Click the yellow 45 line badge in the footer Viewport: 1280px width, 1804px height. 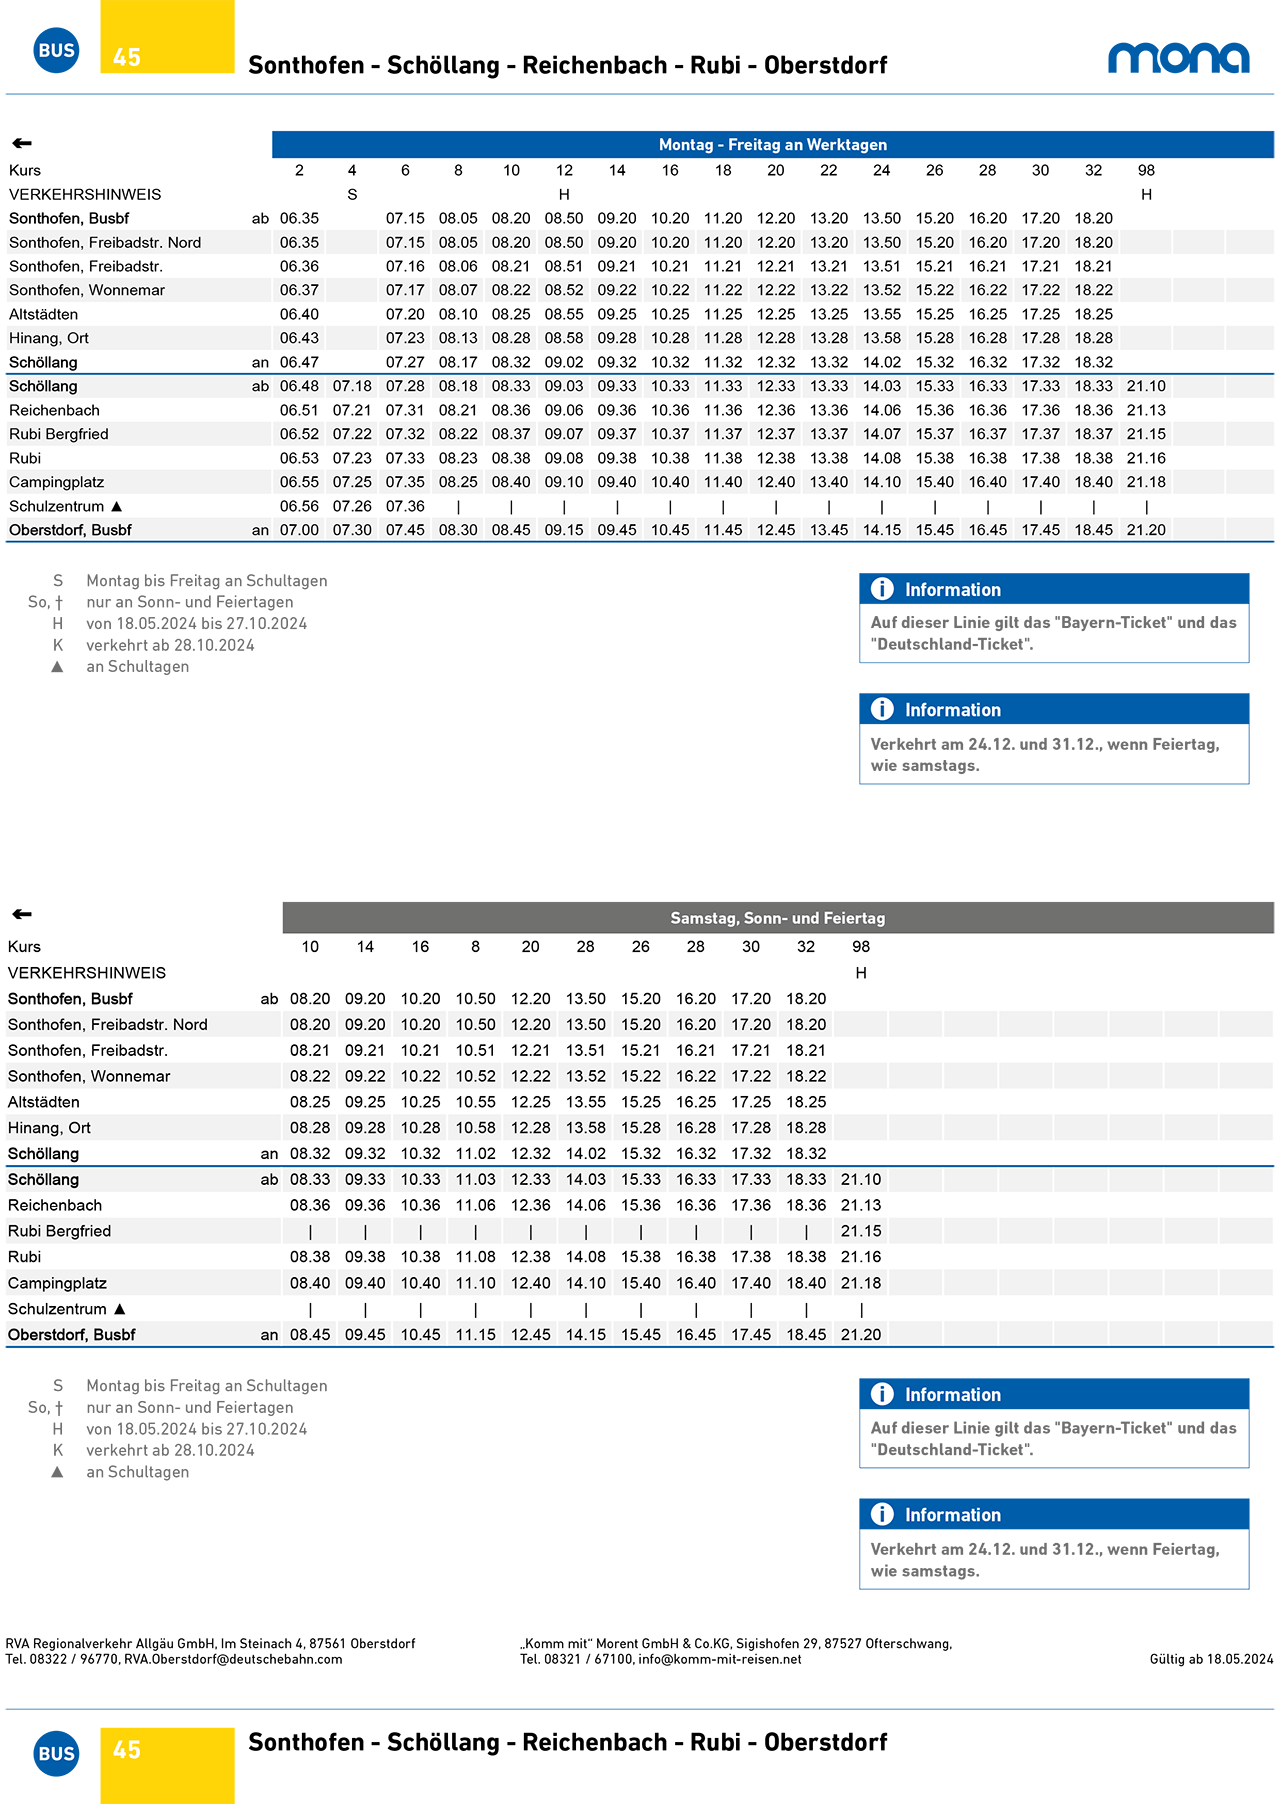[167, 1765]
